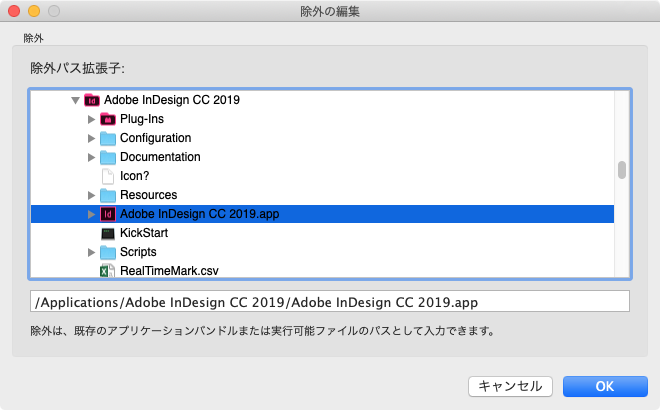This screenshot has width=660, height=410.
Task: Click the Resources folder icon
Action: pyautogui.click(x=108, y=195)
